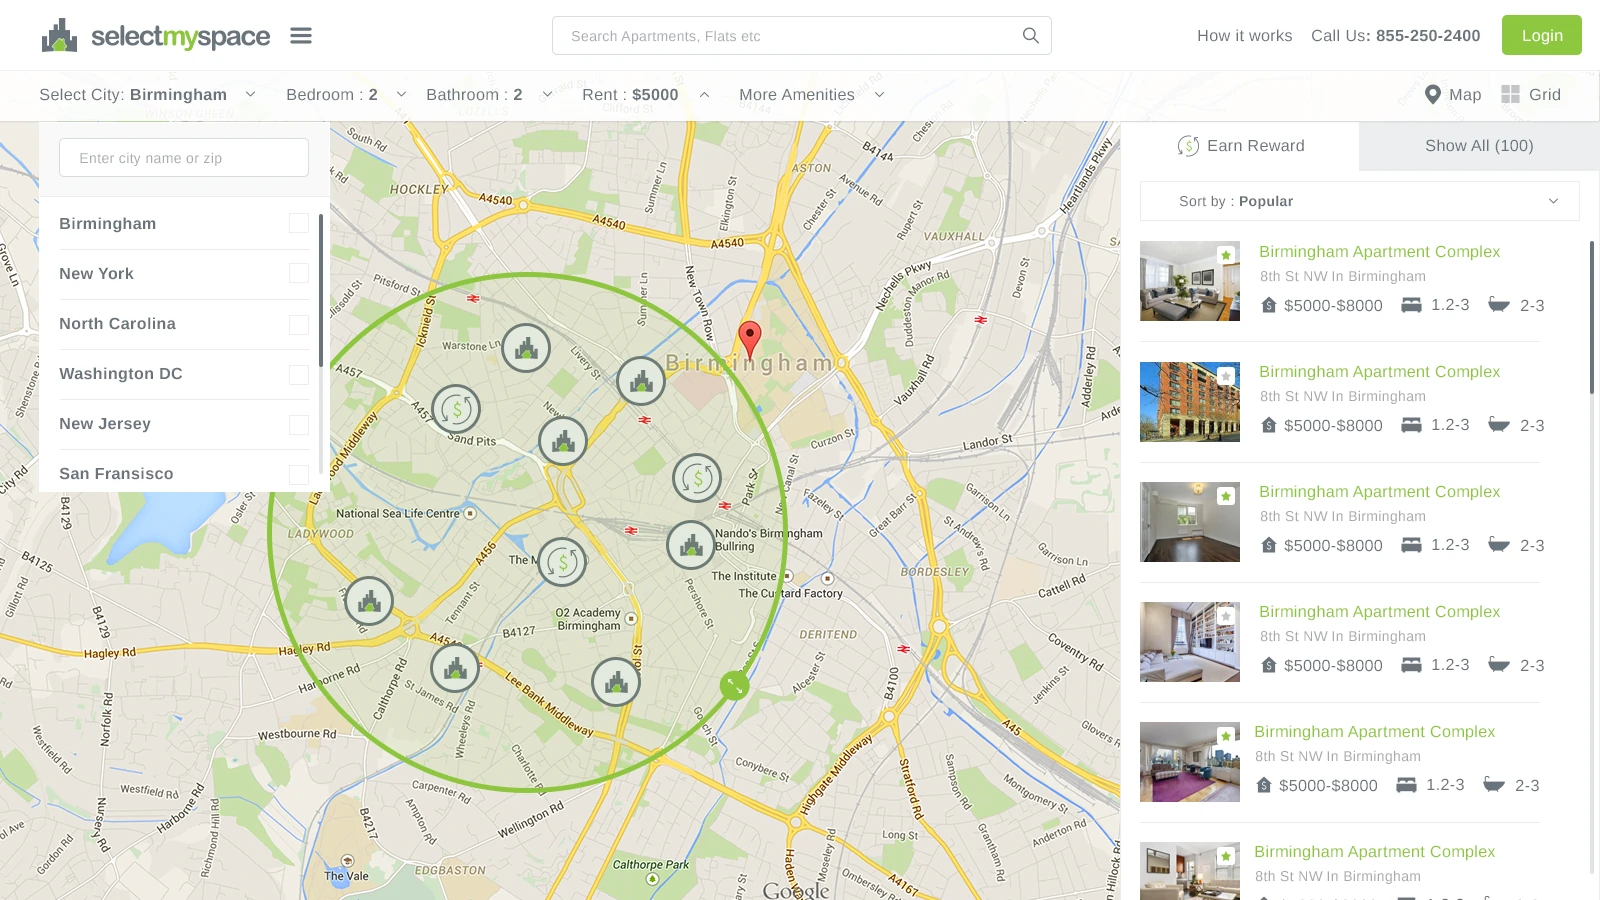Click building marker above Hagley Rd
The width and height of the screenshot is (1600, 900).
point(369,601)
